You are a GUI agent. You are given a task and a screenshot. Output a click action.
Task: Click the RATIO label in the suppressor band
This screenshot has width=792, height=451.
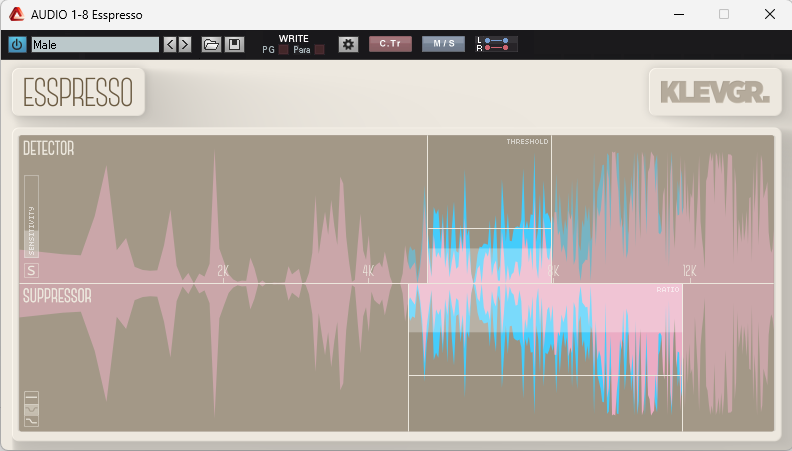pos(668,289)
